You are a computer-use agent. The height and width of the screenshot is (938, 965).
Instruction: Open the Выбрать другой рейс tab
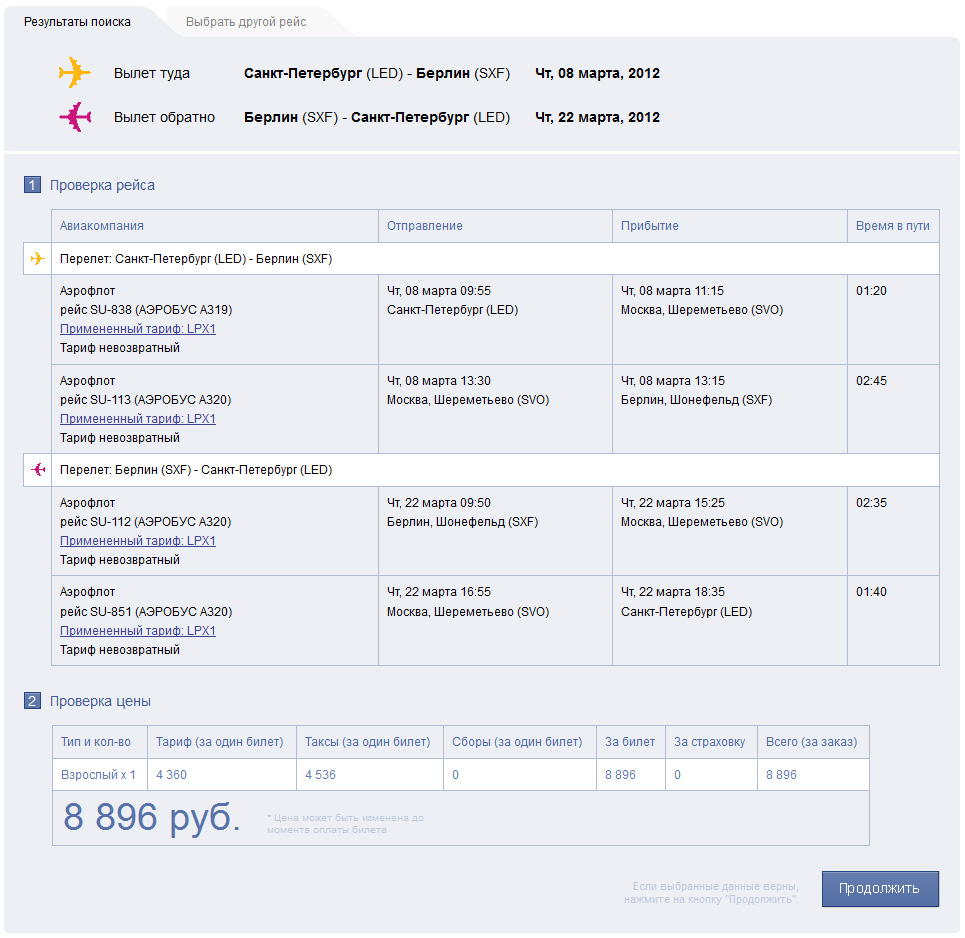pos(246,21)
